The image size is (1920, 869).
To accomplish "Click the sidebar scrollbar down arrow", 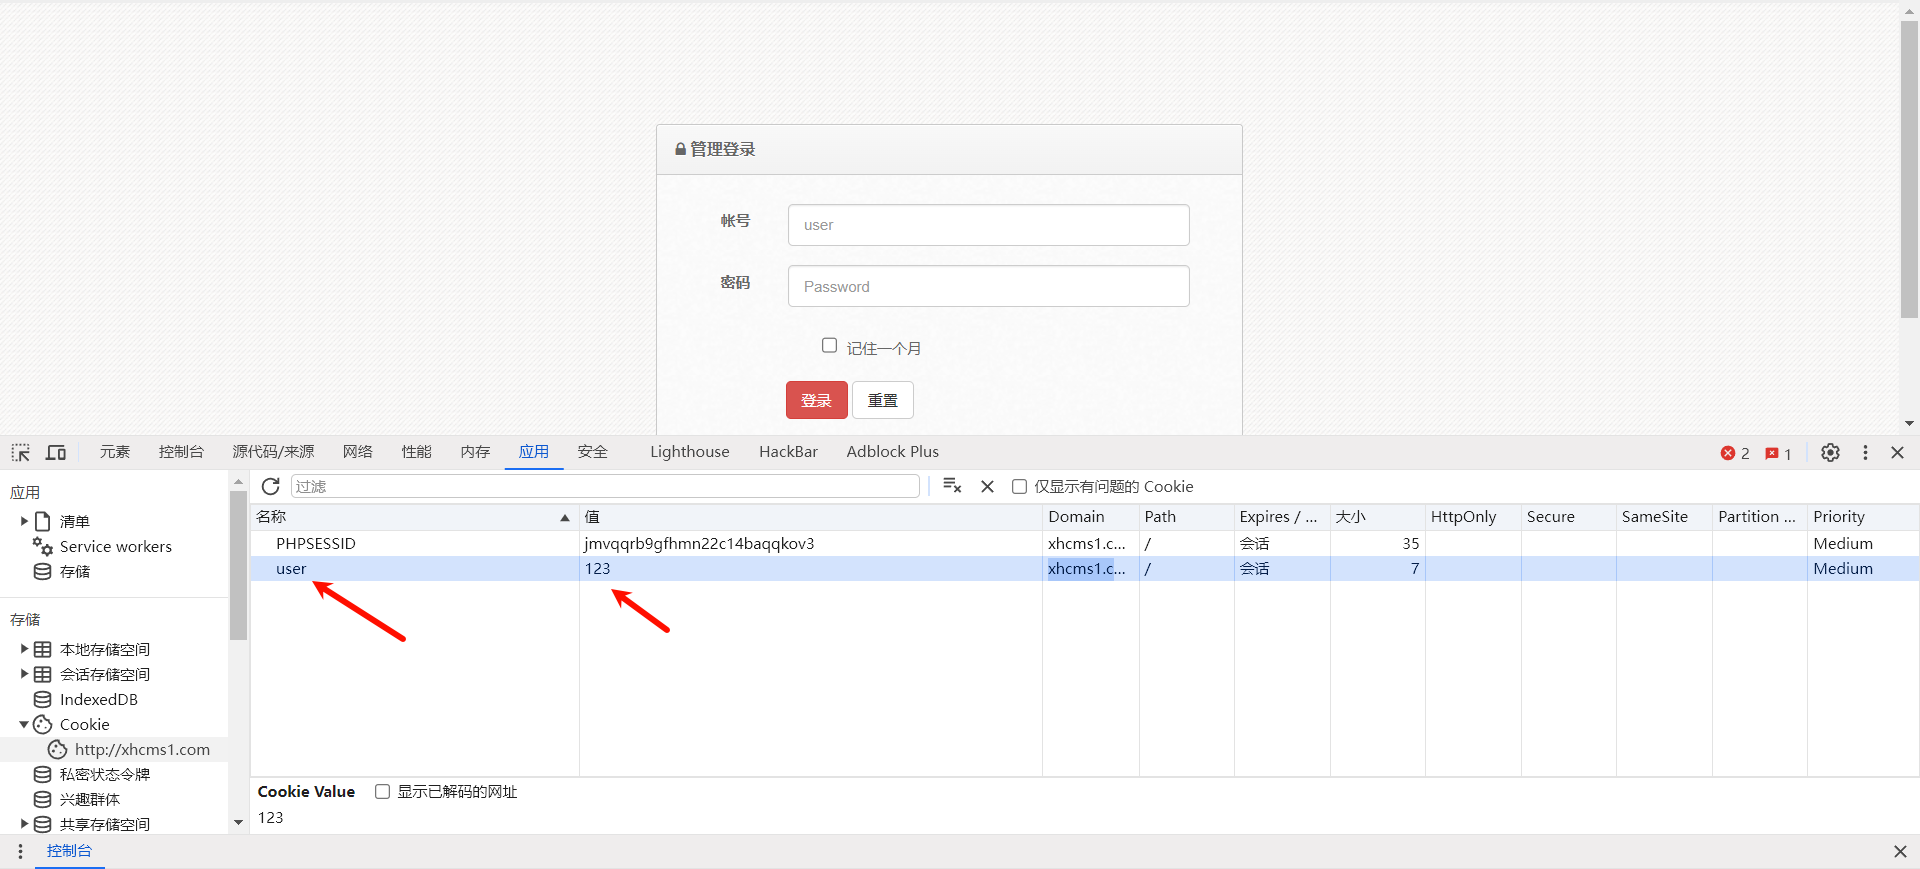I will coord(238,822).
